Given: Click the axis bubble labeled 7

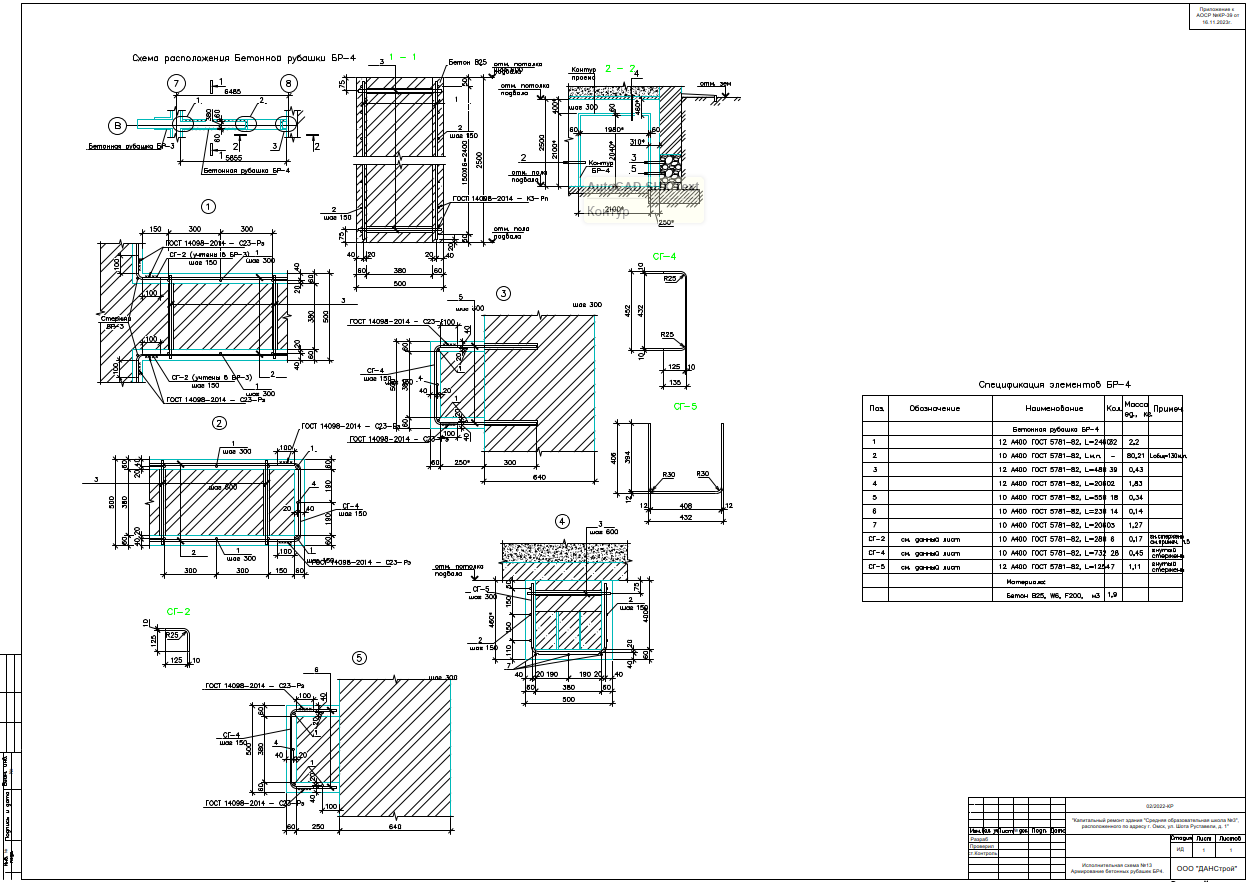Looking at the screenshot, I should 177,83.
